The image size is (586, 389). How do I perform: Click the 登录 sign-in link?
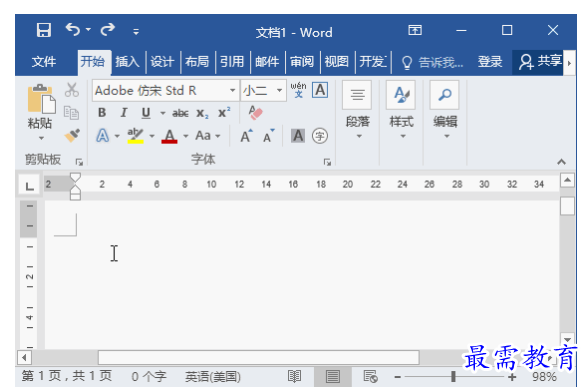490,62
